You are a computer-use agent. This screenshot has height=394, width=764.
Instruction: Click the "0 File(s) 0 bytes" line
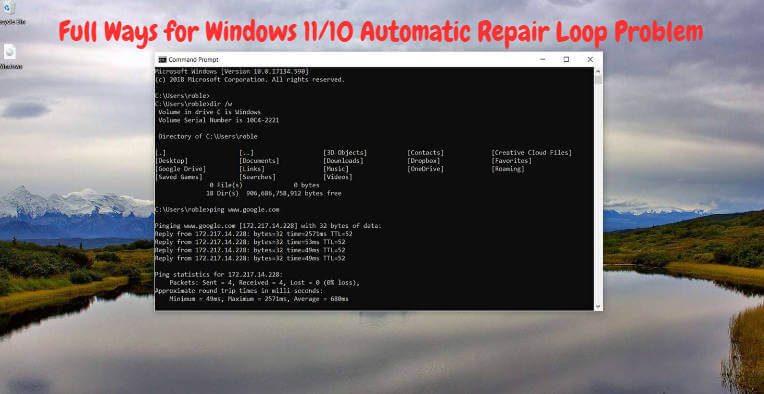pos(265,185)
